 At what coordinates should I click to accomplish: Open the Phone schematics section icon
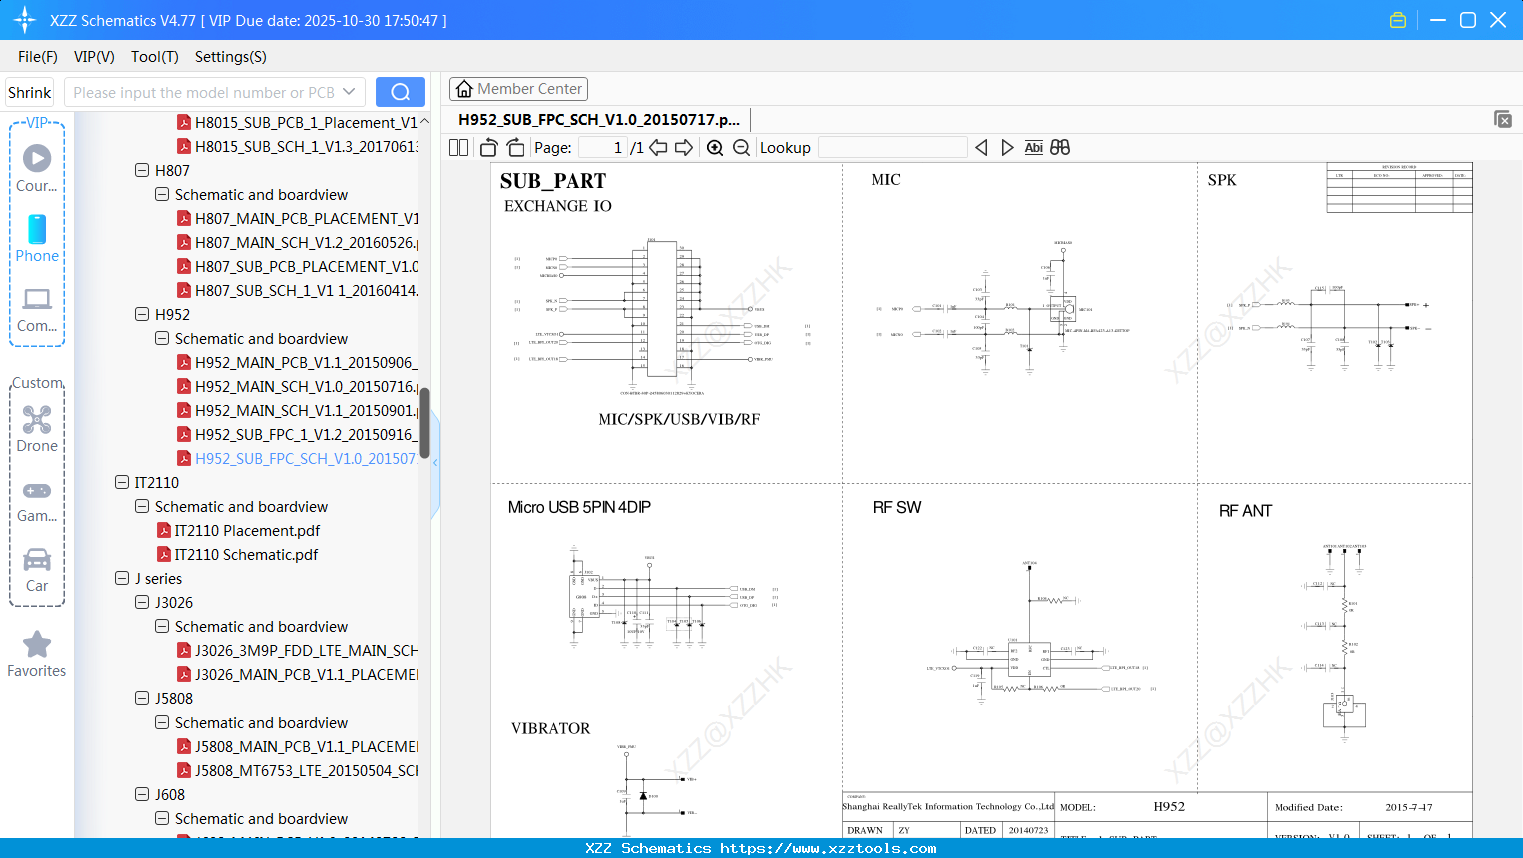[37, 231]
